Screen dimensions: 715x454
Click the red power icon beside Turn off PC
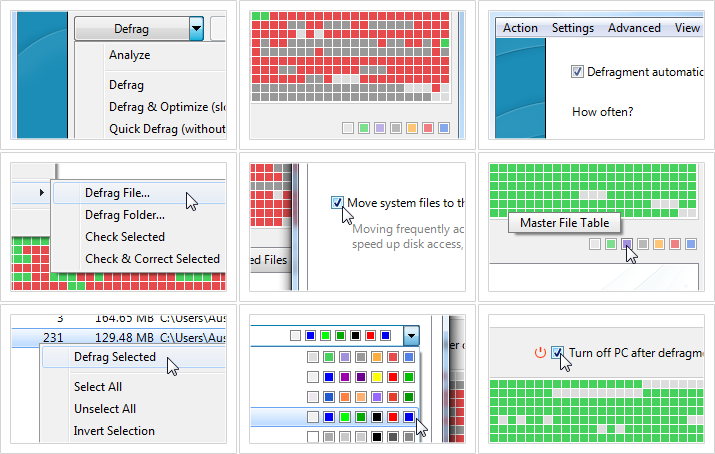[540, 352]
